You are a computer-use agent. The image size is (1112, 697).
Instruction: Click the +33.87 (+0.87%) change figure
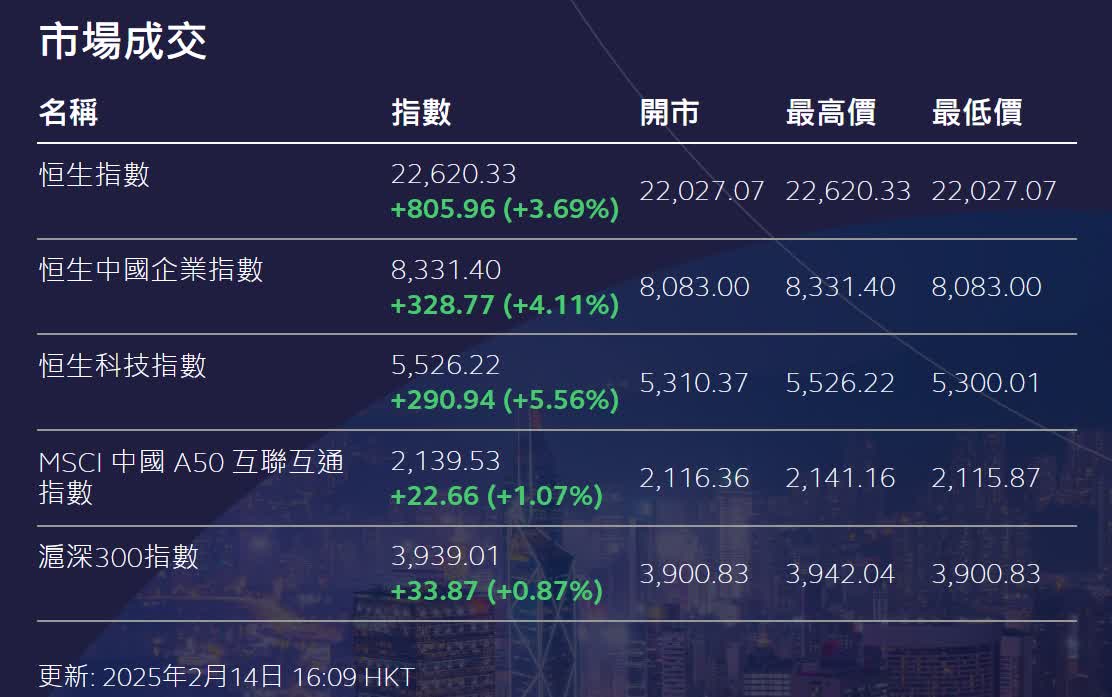(x=496, y=591)
